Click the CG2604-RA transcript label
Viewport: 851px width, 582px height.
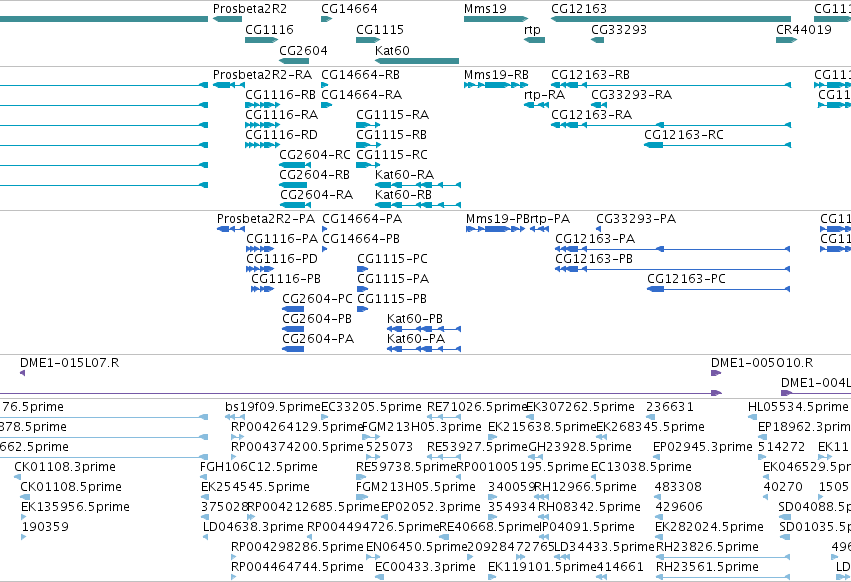tap(316, 194)
